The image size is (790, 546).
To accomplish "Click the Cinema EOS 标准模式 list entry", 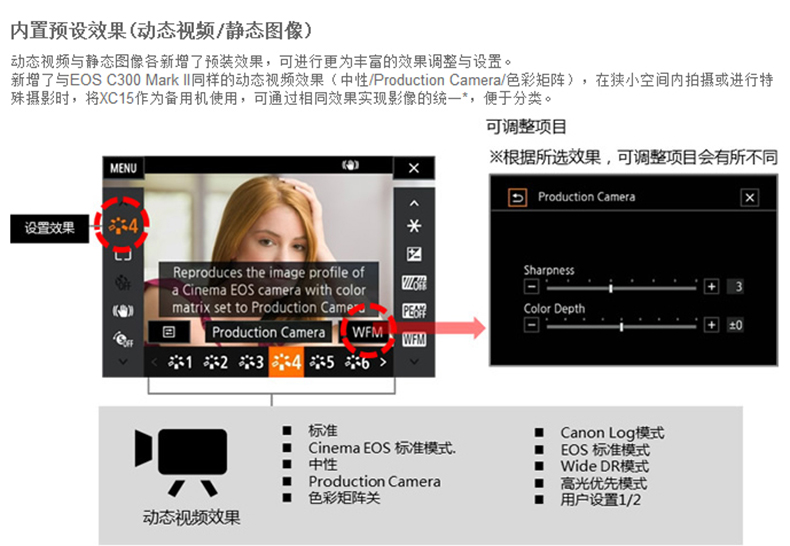I will (382, 448).
